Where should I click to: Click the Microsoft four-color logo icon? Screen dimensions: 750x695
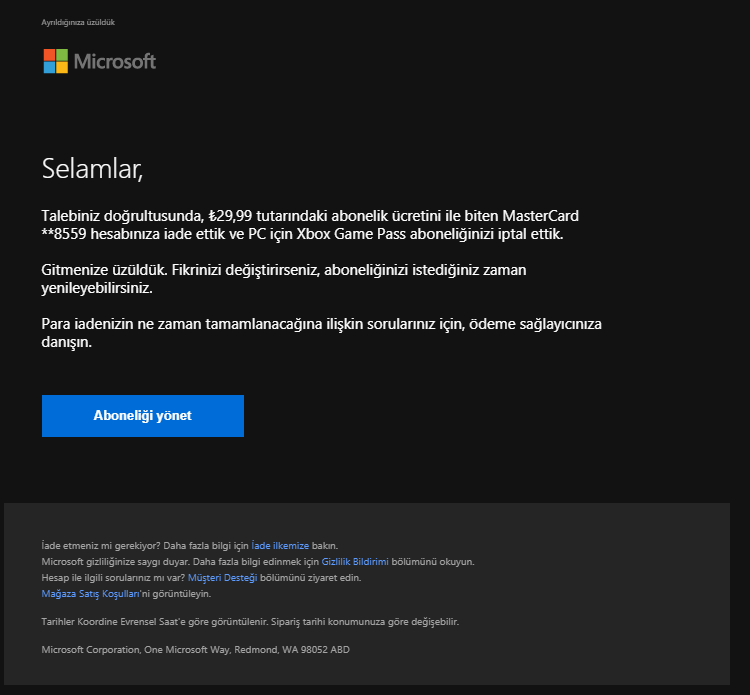(56, 61)
